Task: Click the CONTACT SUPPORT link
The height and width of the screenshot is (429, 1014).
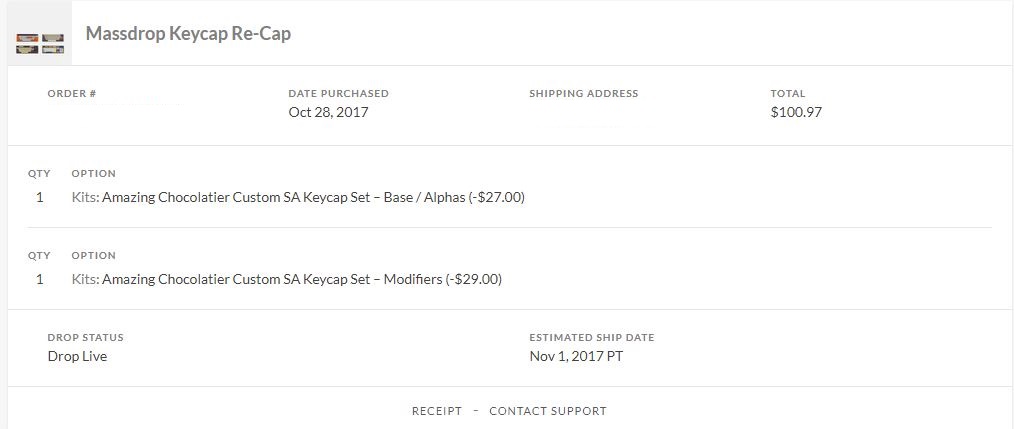Action: pos(548,411)
